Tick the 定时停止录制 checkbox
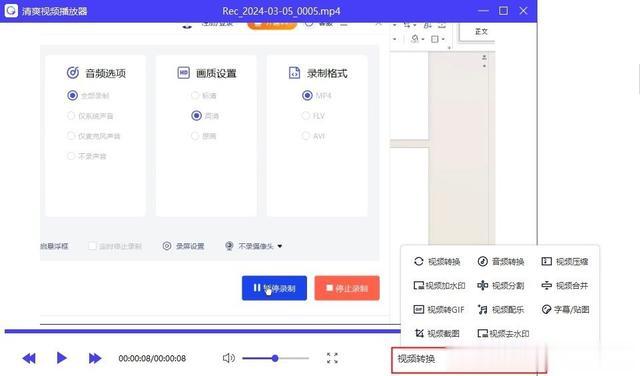The image size is (640, 376). [92, 246]
